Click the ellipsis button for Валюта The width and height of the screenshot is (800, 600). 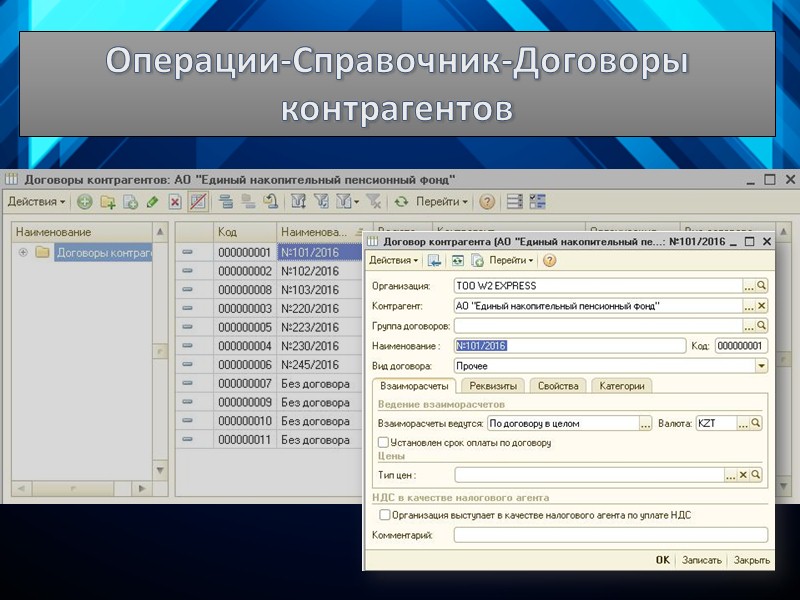(x=743, y=423)
